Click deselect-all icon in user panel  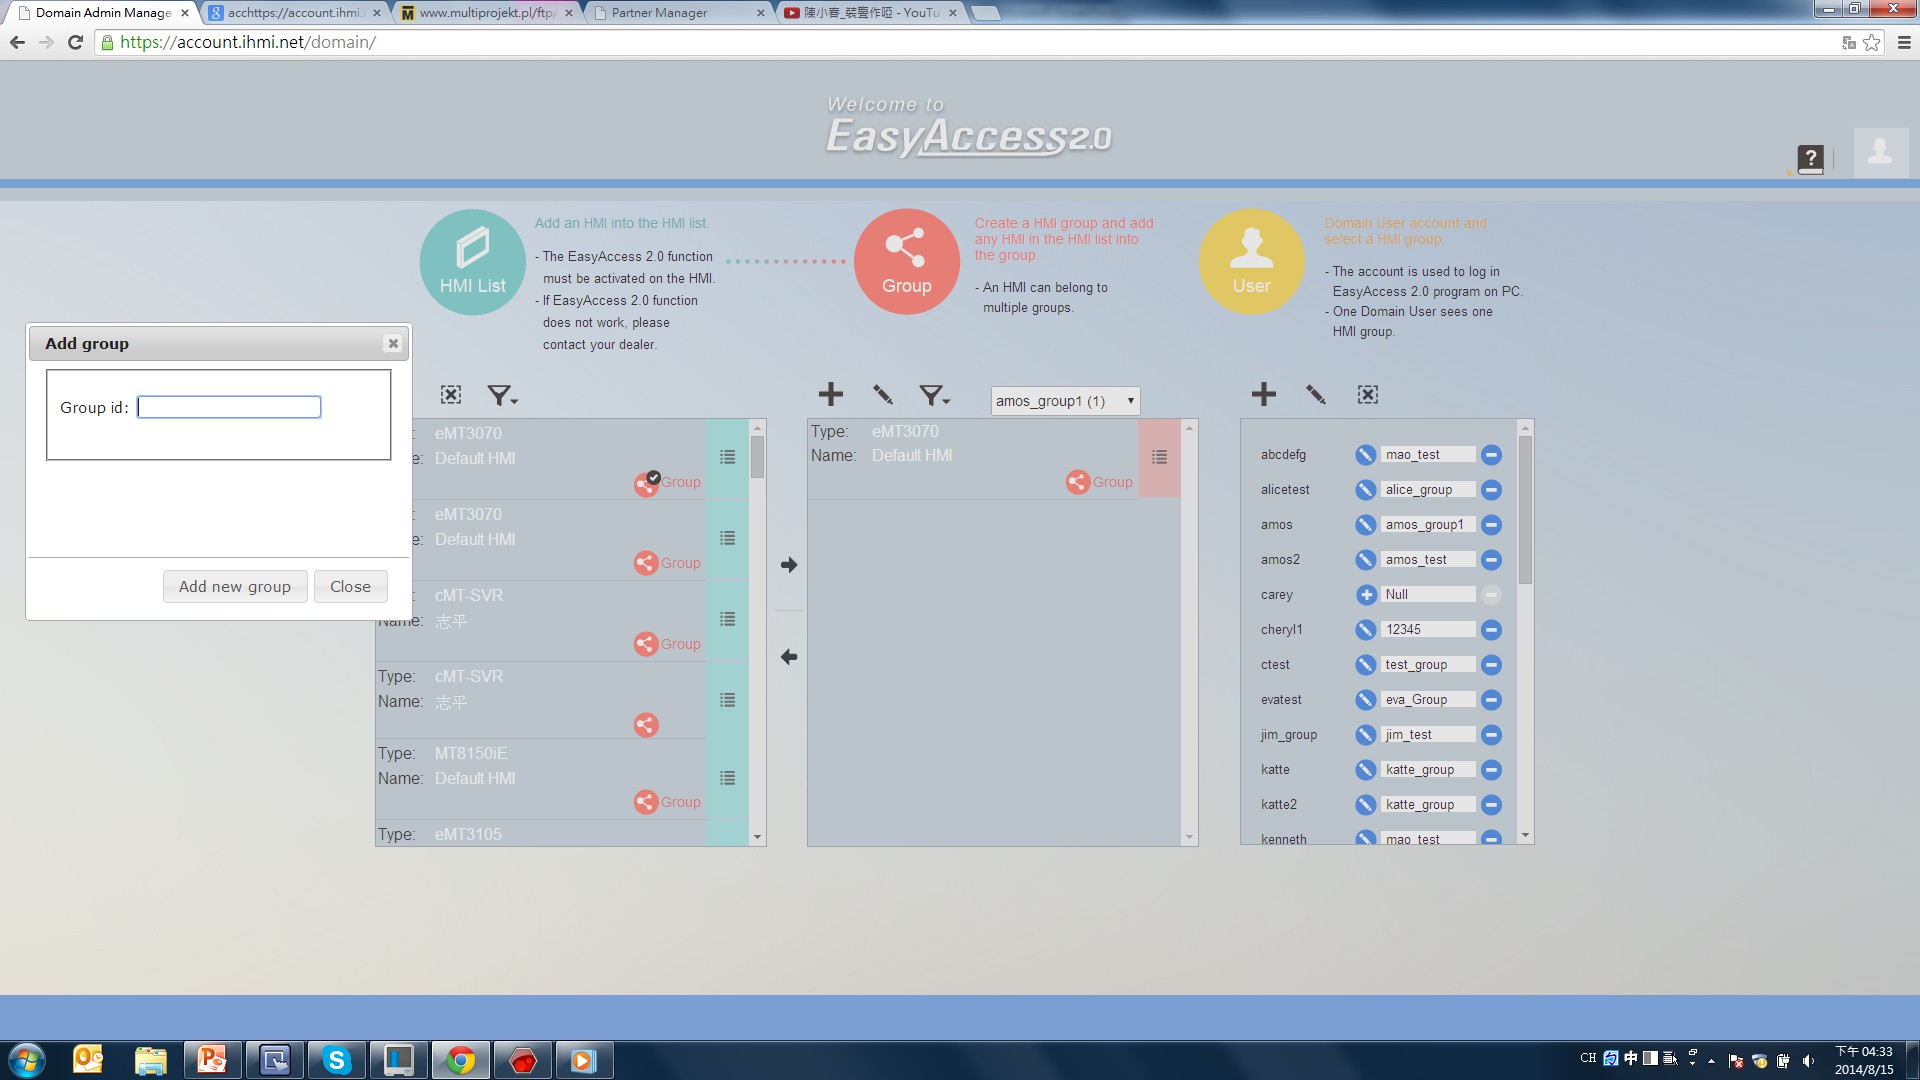point(1368,395)
